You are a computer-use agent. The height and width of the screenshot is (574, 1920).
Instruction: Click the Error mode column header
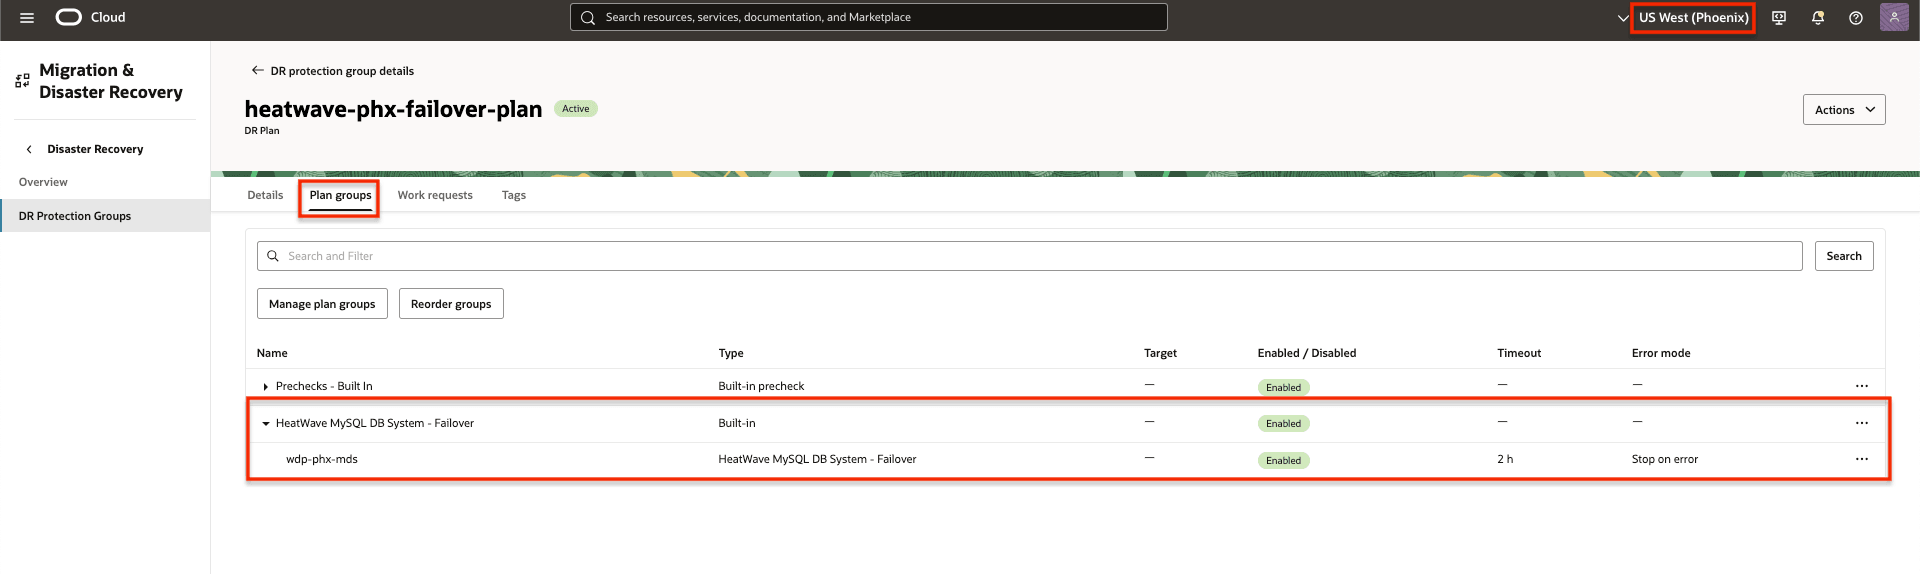[1661, 353]
